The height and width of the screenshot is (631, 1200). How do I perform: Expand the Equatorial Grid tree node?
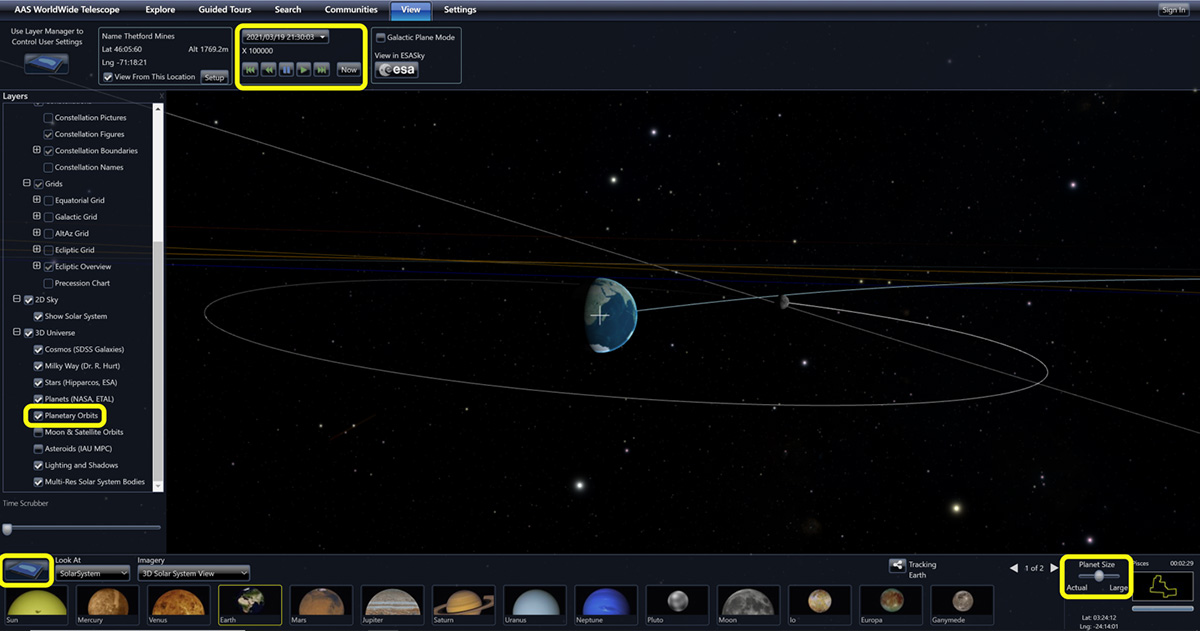(x=37, y=200)
